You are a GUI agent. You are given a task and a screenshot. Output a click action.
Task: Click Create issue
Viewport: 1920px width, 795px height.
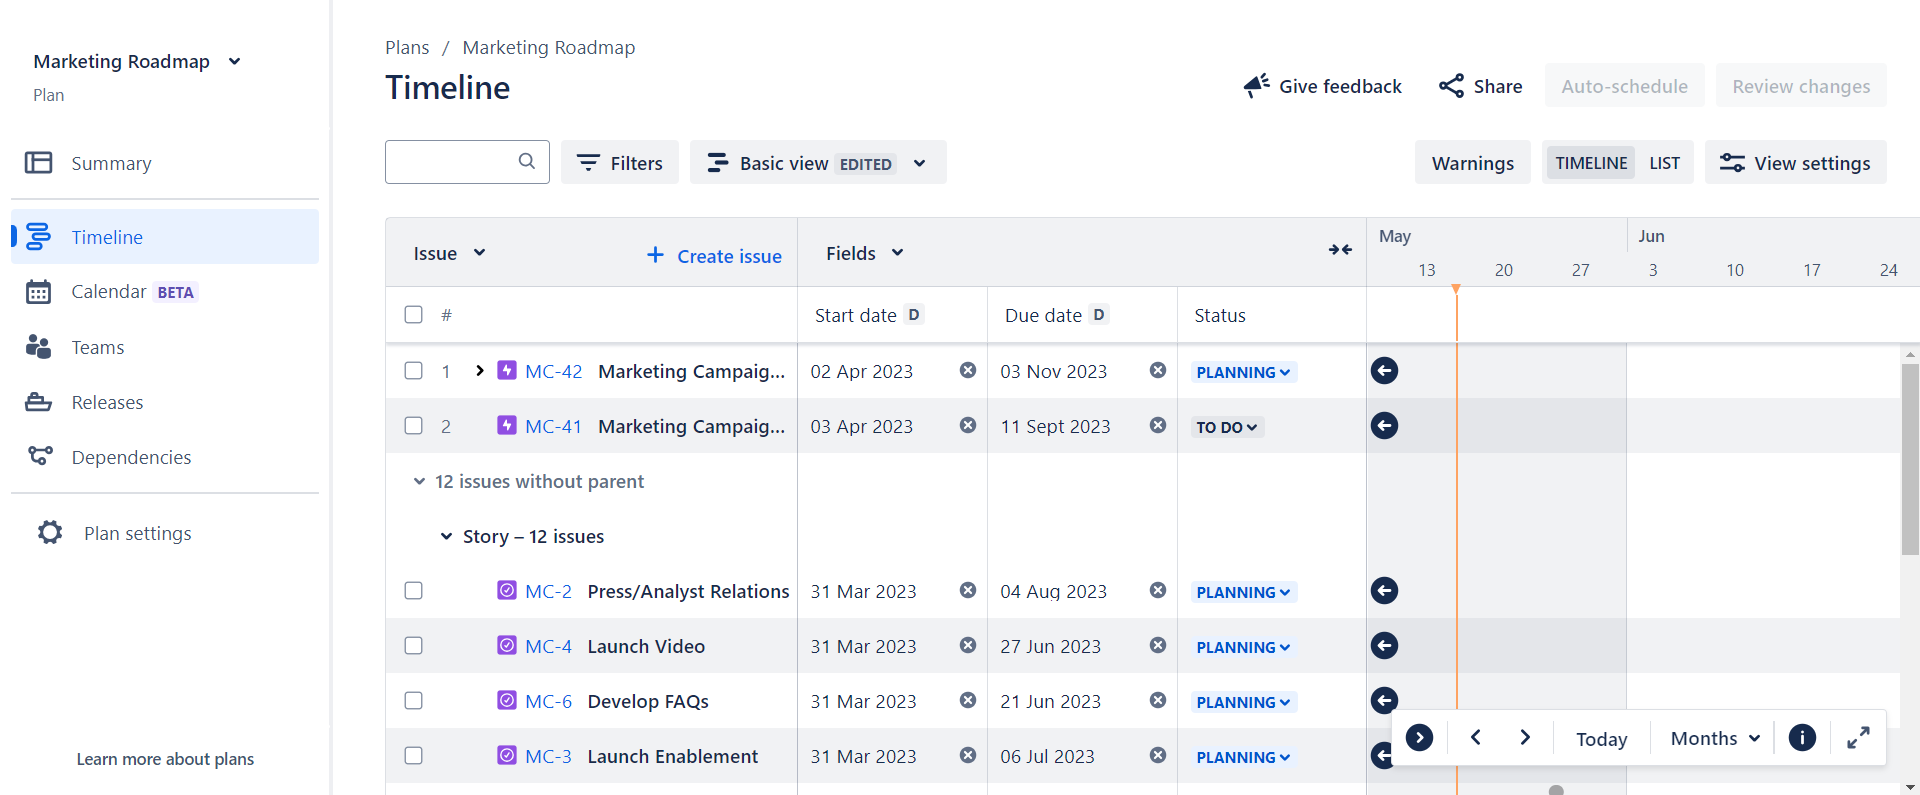[x=714, y=256]
